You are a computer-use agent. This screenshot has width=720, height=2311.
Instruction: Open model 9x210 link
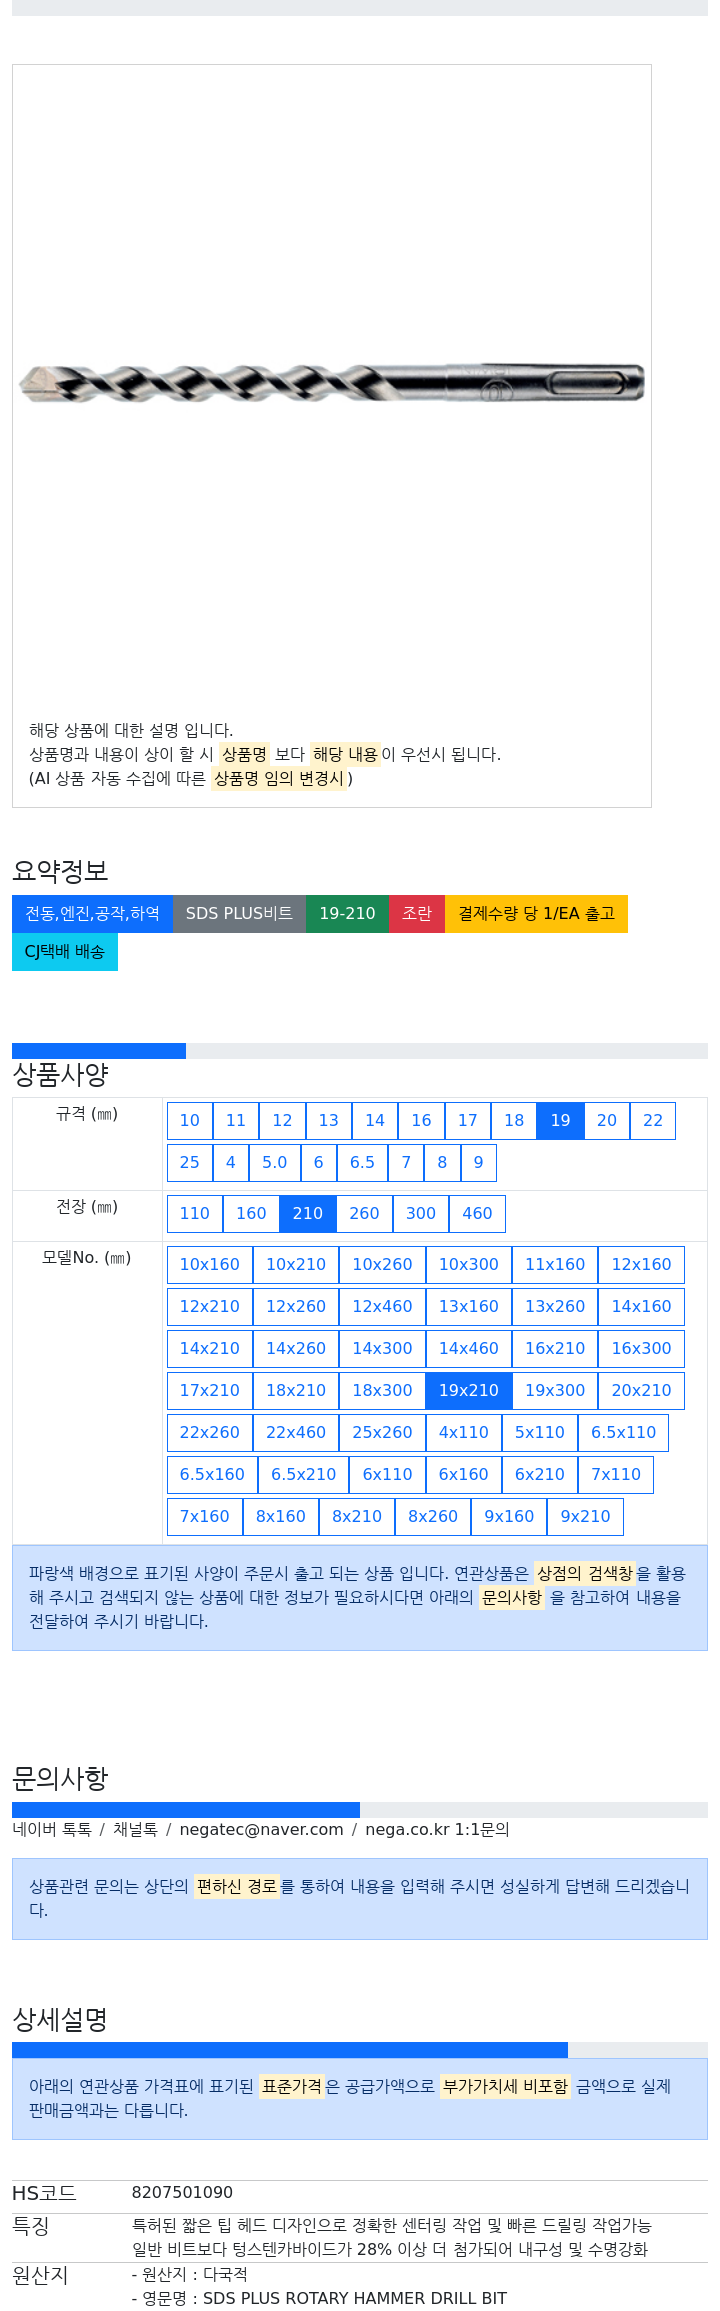pos(585,1517)
